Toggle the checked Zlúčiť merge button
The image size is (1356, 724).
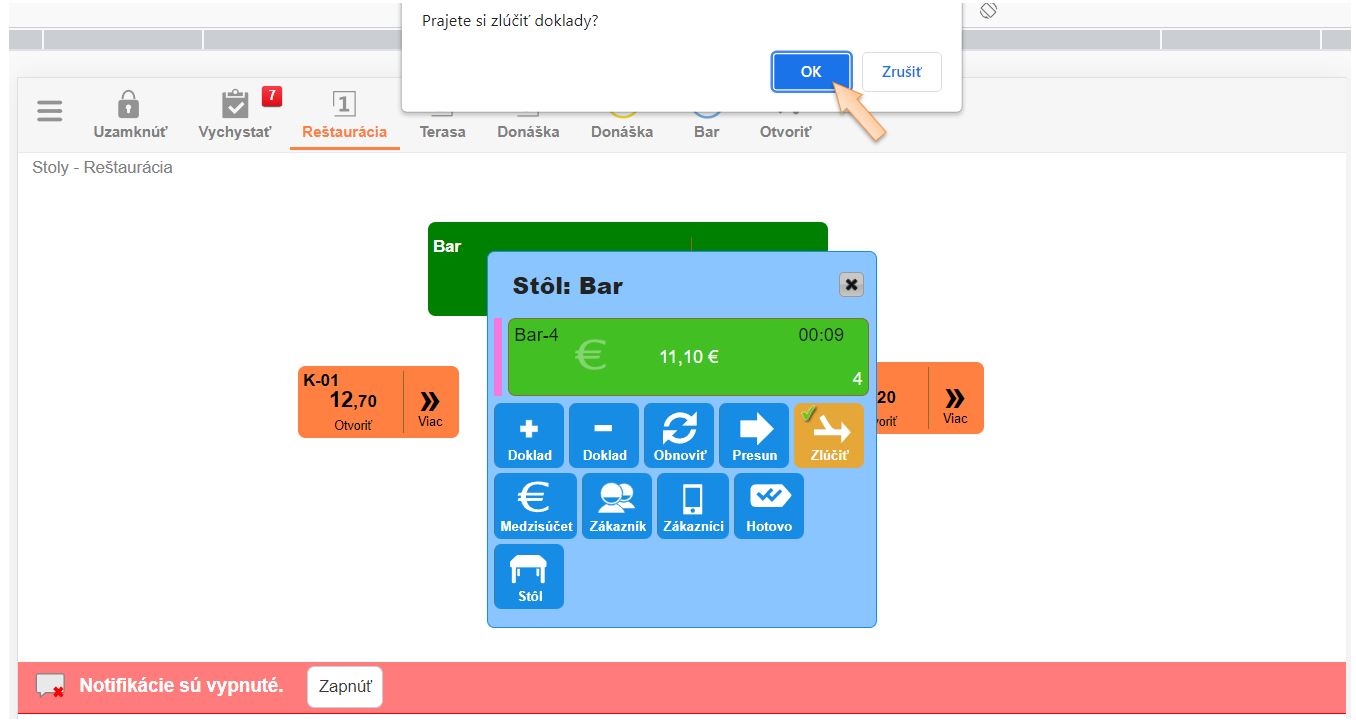(x=829, y=435)
